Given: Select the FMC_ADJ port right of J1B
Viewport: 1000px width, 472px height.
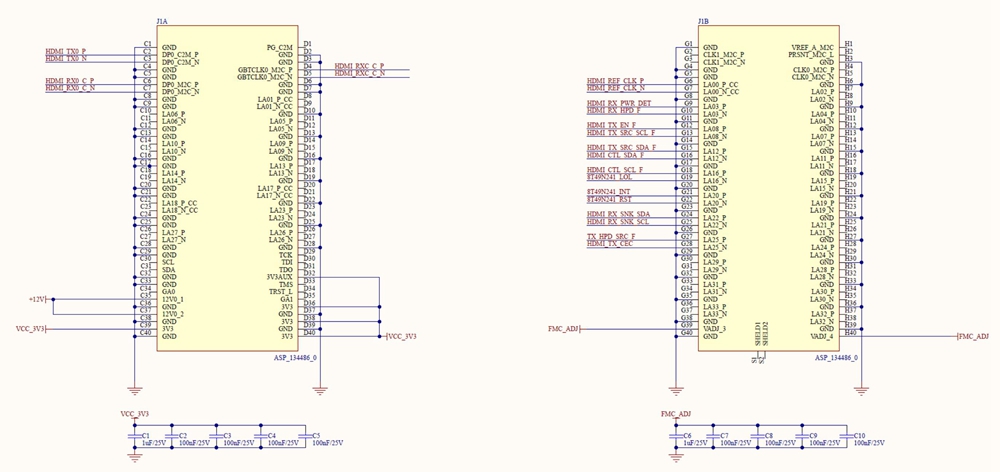Looking at the screenshot, I should pos(971,337).
